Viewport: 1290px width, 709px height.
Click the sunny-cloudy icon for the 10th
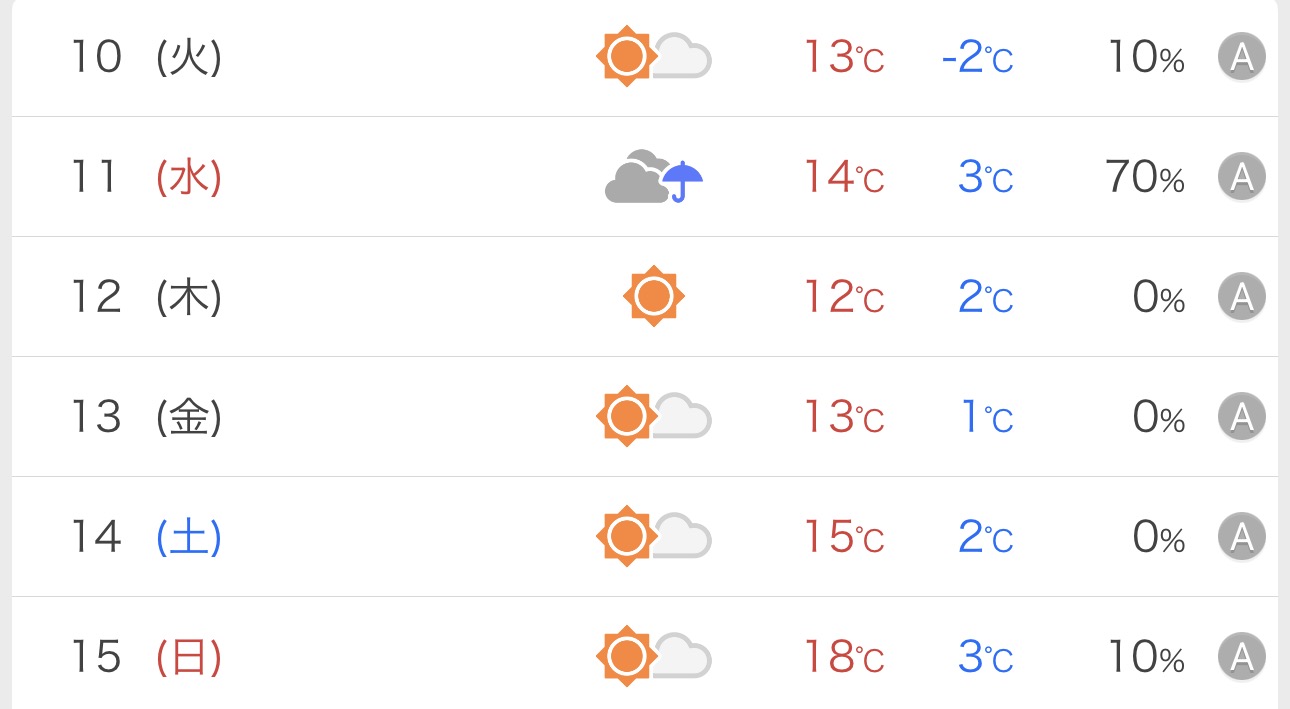click(653, 57)
